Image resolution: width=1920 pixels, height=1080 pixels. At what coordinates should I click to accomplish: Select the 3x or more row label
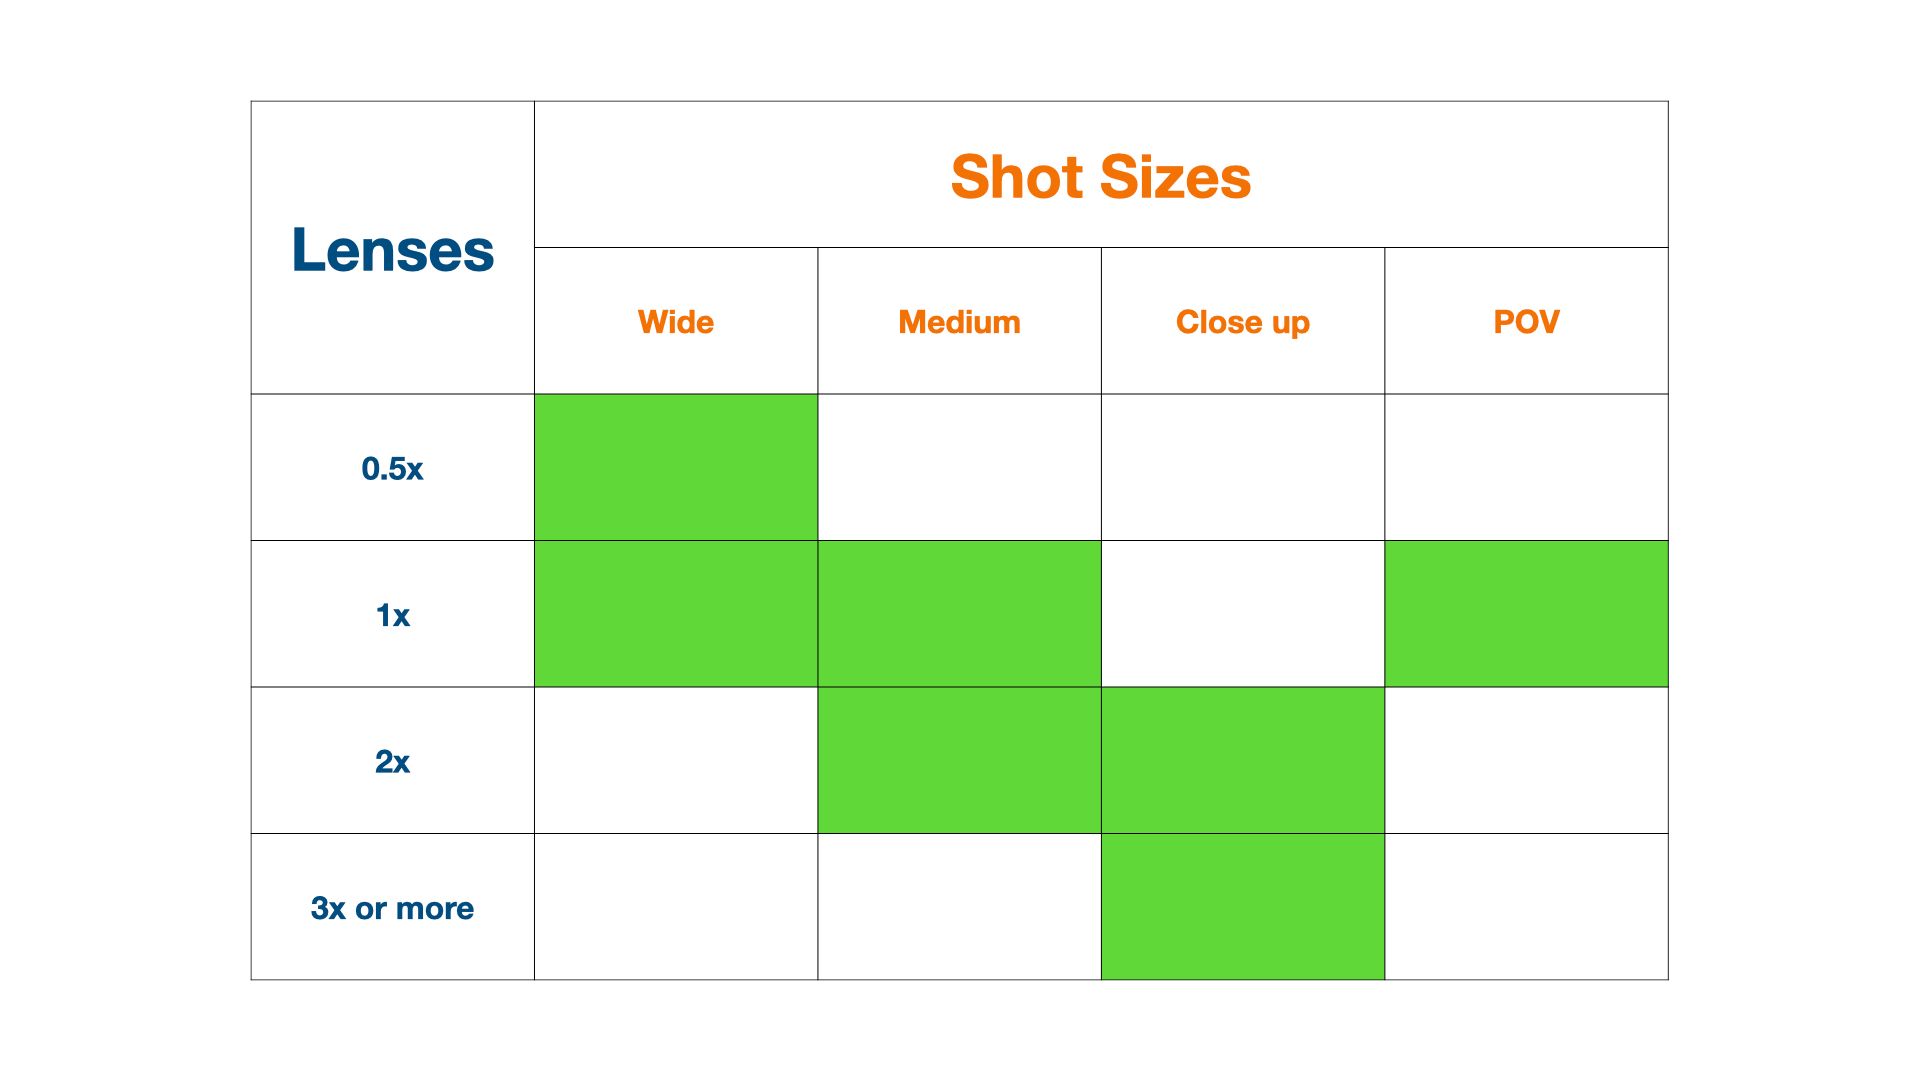(392, 907)
